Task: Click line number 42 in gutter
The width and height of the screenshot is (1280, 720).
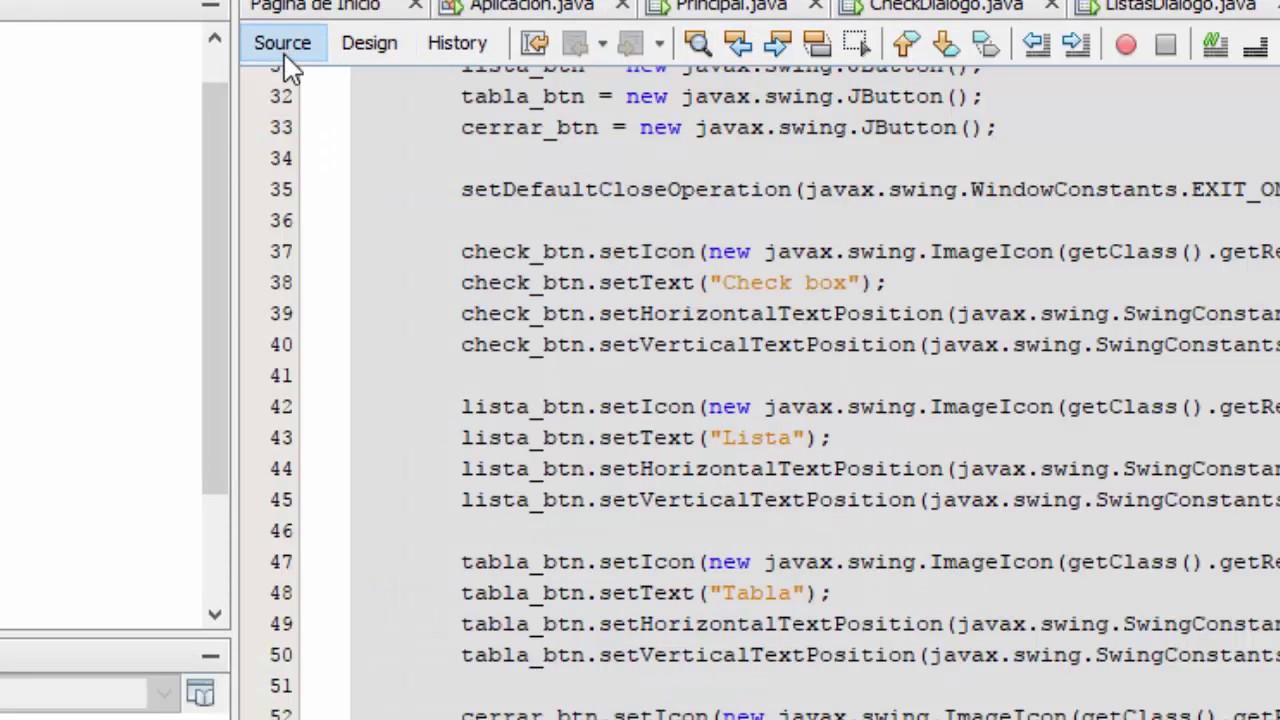Action: pyautogui.click(x=281, y=407)
